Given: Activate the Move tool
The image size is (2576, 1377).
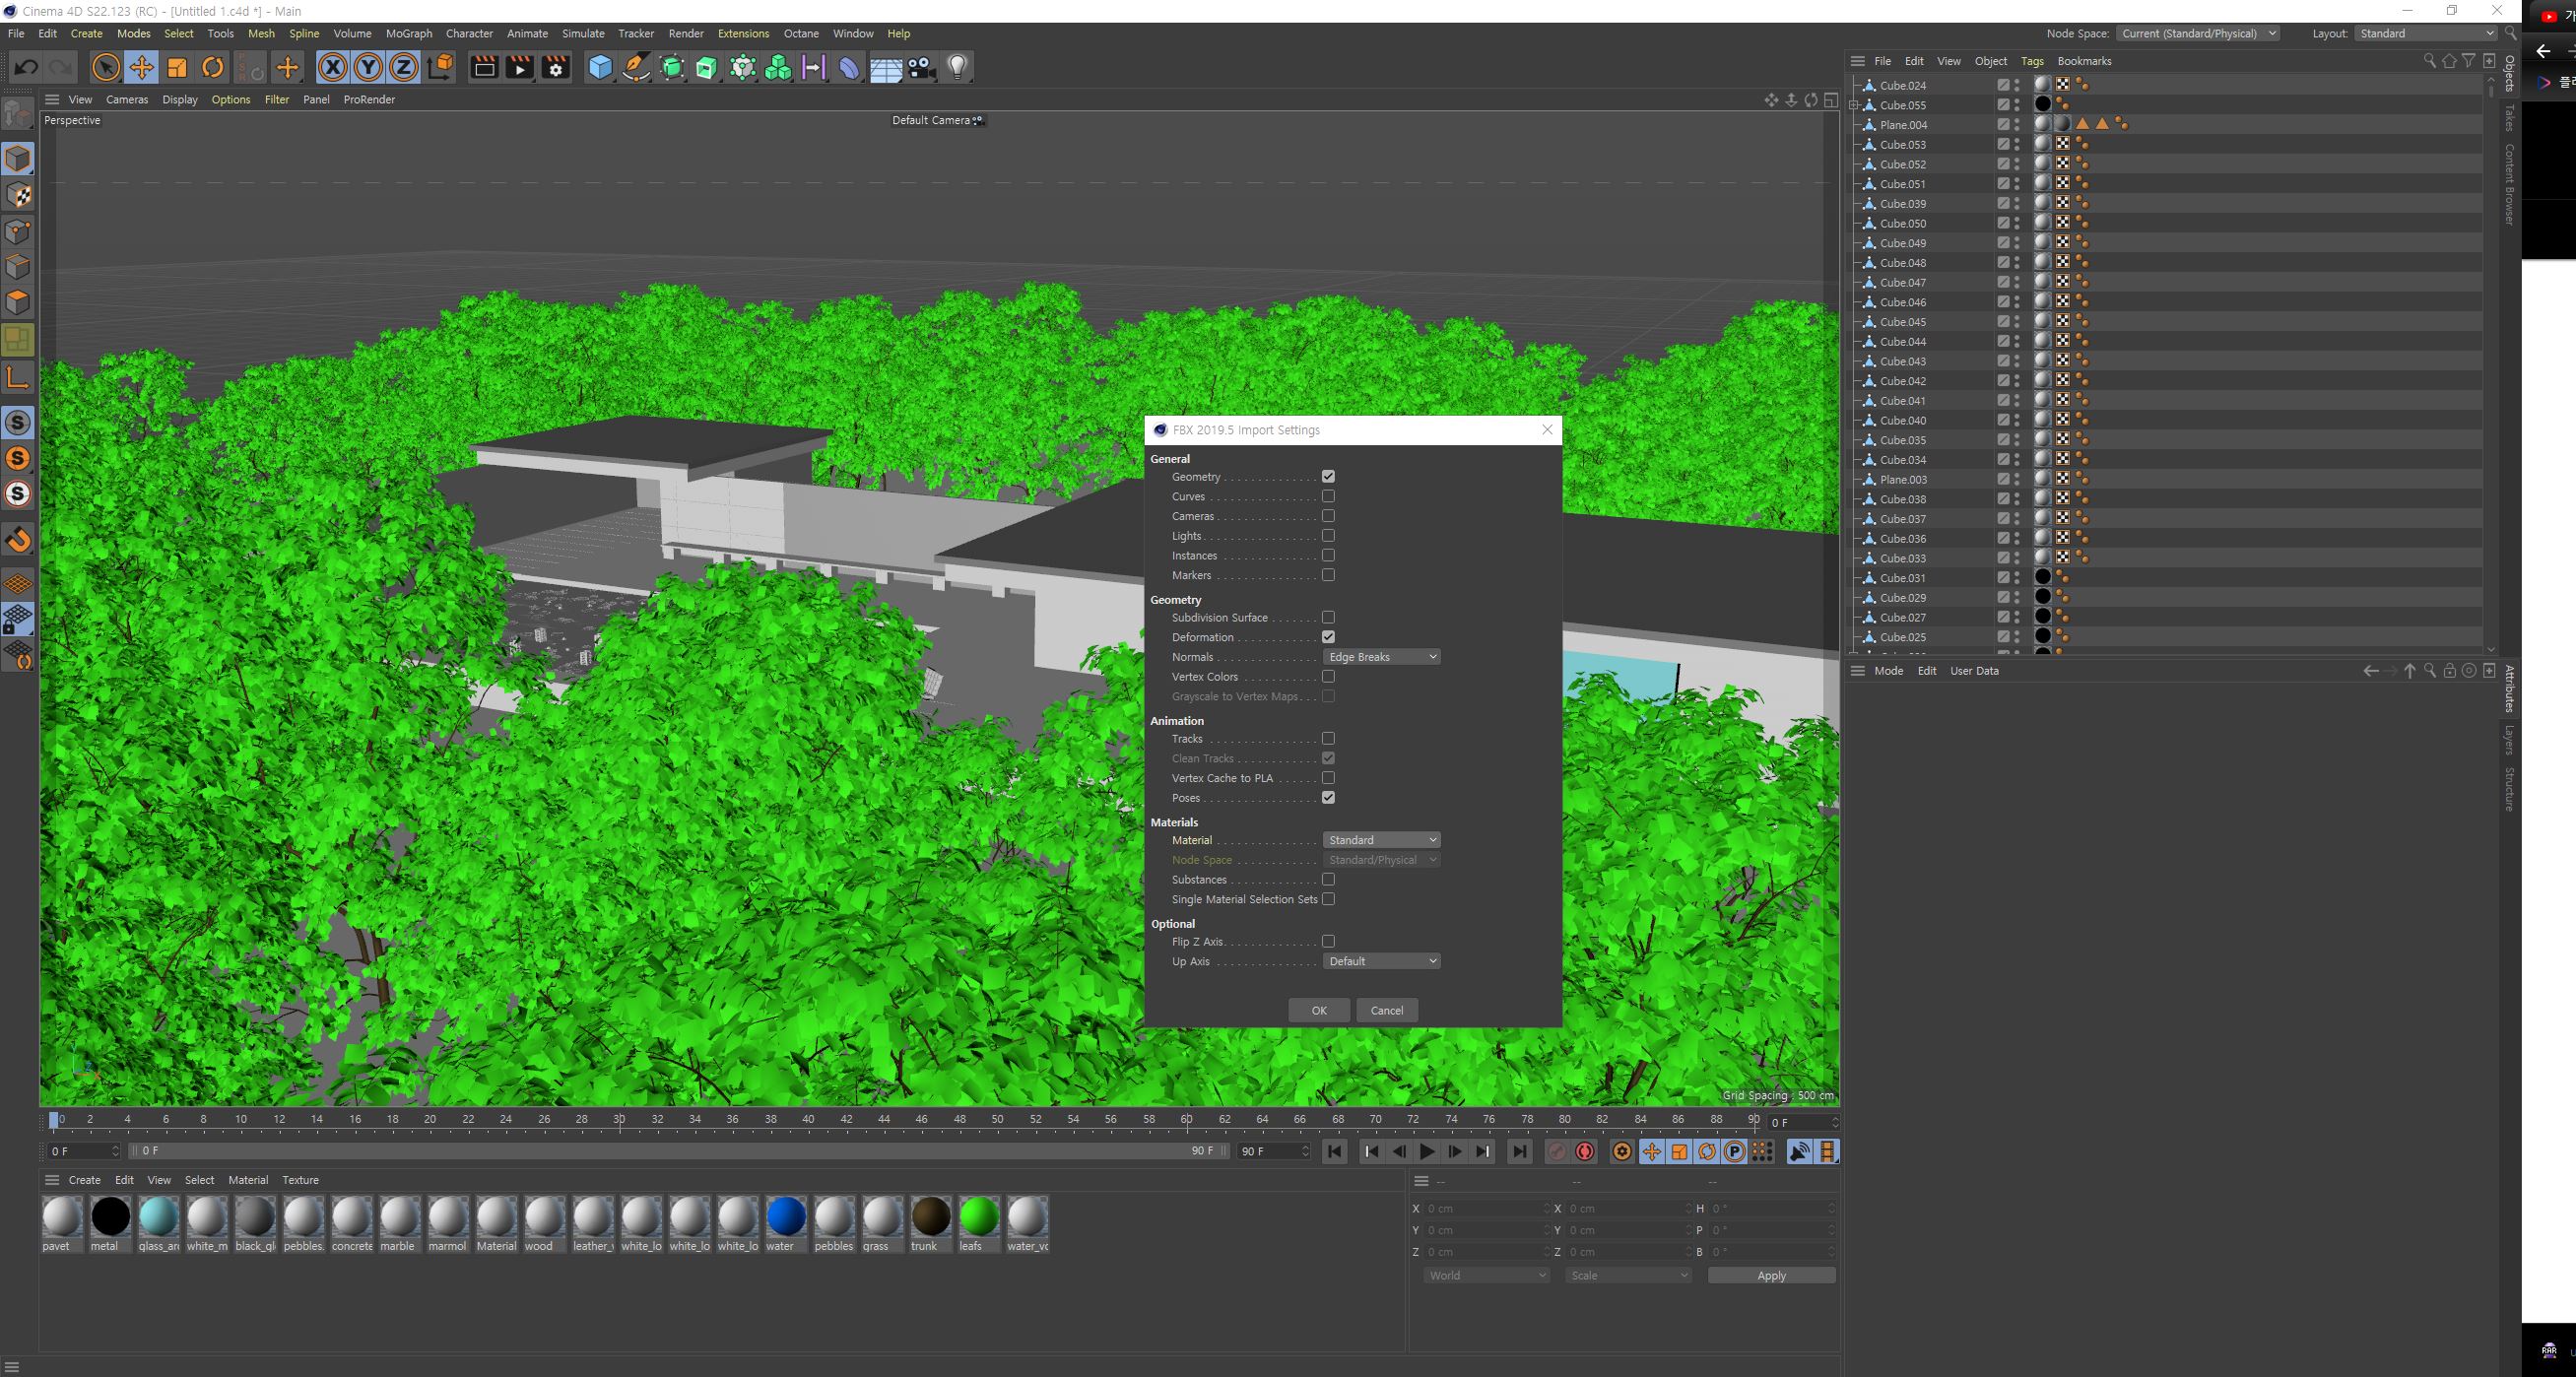Looking at the screenshot, I should tap(142, 67).
